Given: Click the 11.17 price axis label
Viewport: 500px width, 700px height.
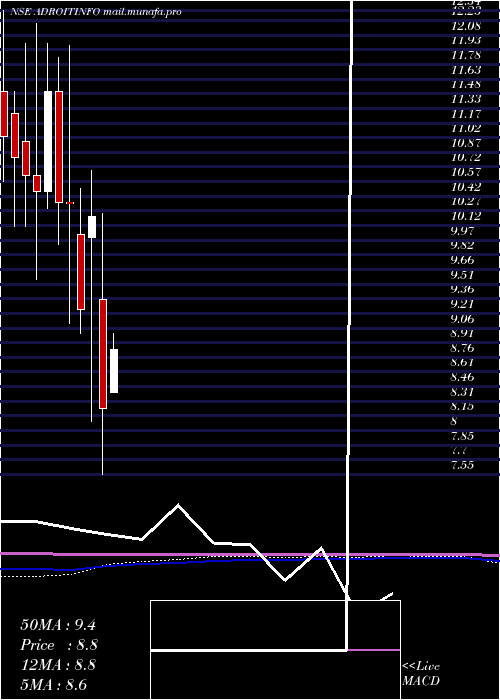Looking at the screenshot, I should pos(466,114).
